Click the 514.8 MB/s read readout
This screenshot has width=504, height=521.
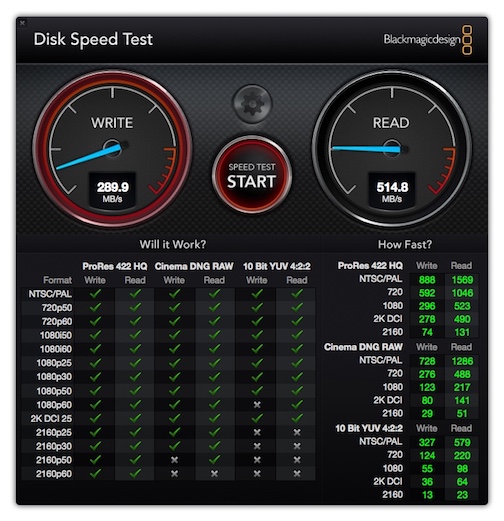392,192
